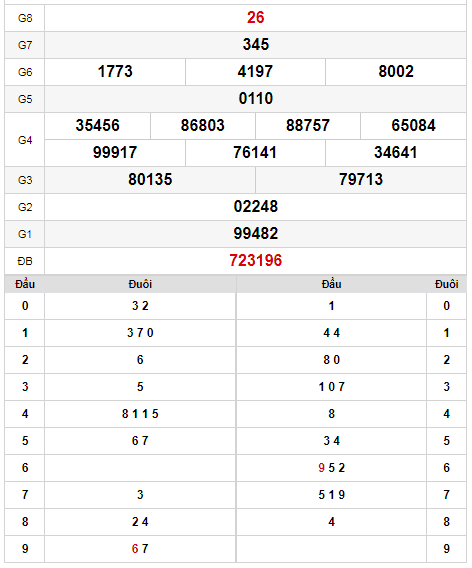The width and height of the screenshot is (472, 568).
Task: Click the G6 prize label
Action: (25, 72)
